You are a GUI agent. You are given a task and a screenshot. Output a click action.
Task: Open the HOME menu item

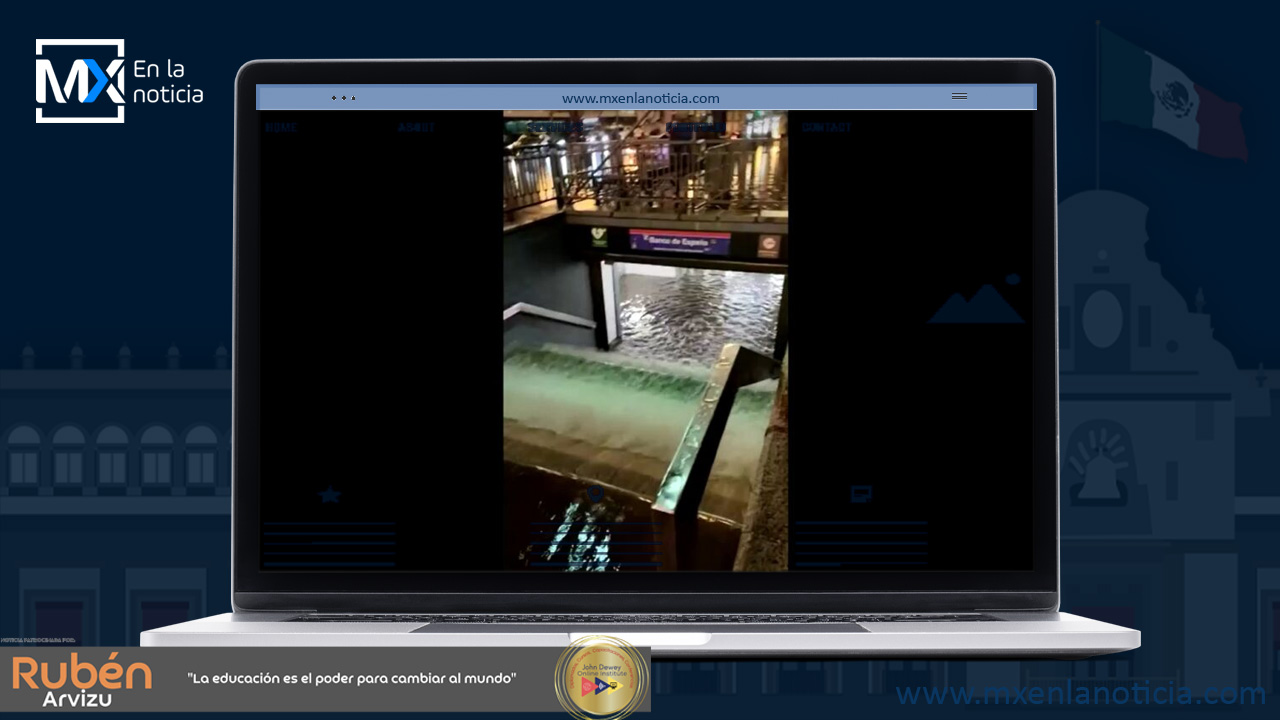pos(281,128)
